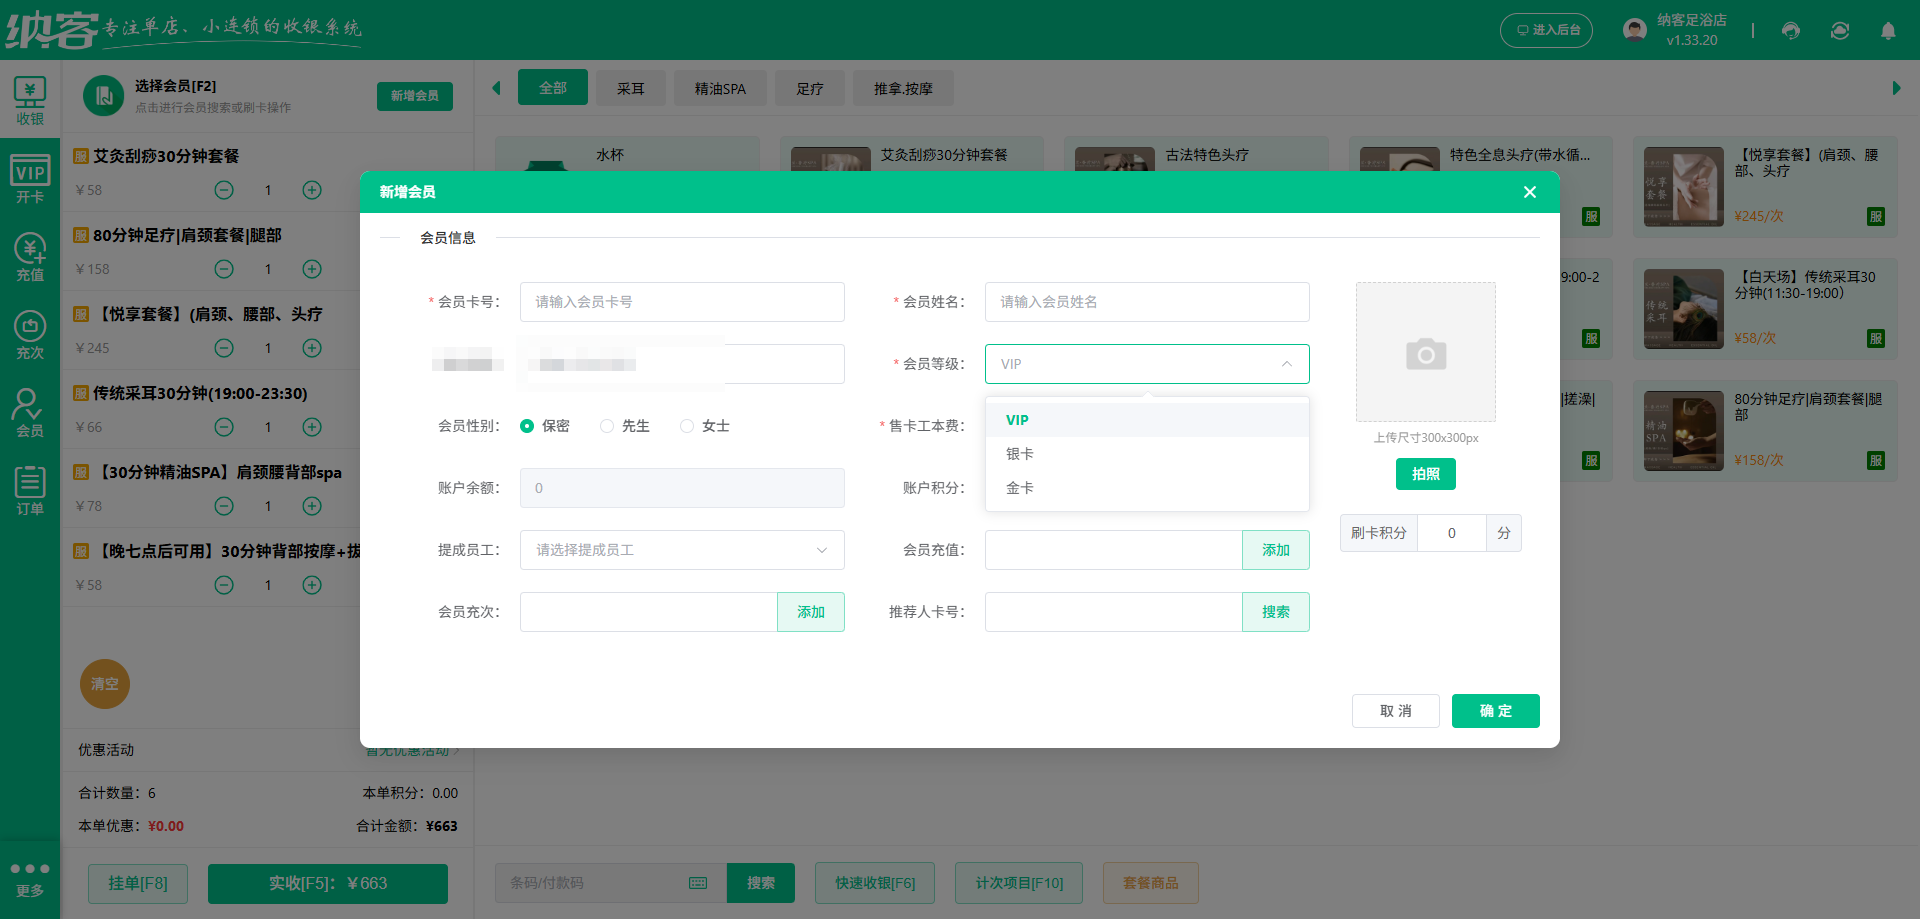Open the 会员 (members) sidebar section
This screenshot has width=1920, height=919.
click(30, 410)
